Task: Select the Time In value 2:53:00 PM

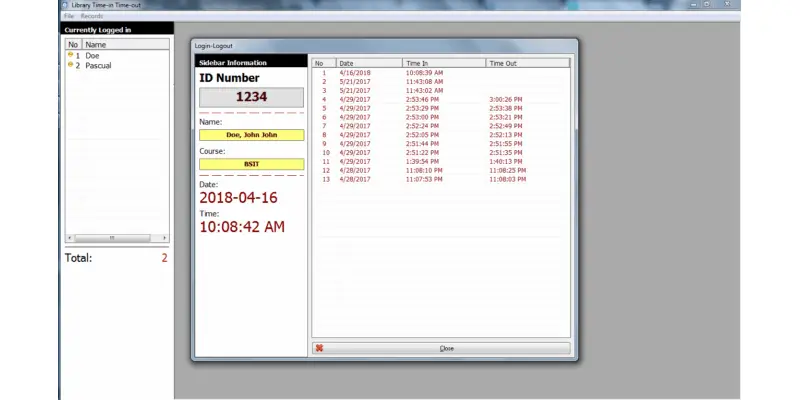Action: tap(422, 117)
